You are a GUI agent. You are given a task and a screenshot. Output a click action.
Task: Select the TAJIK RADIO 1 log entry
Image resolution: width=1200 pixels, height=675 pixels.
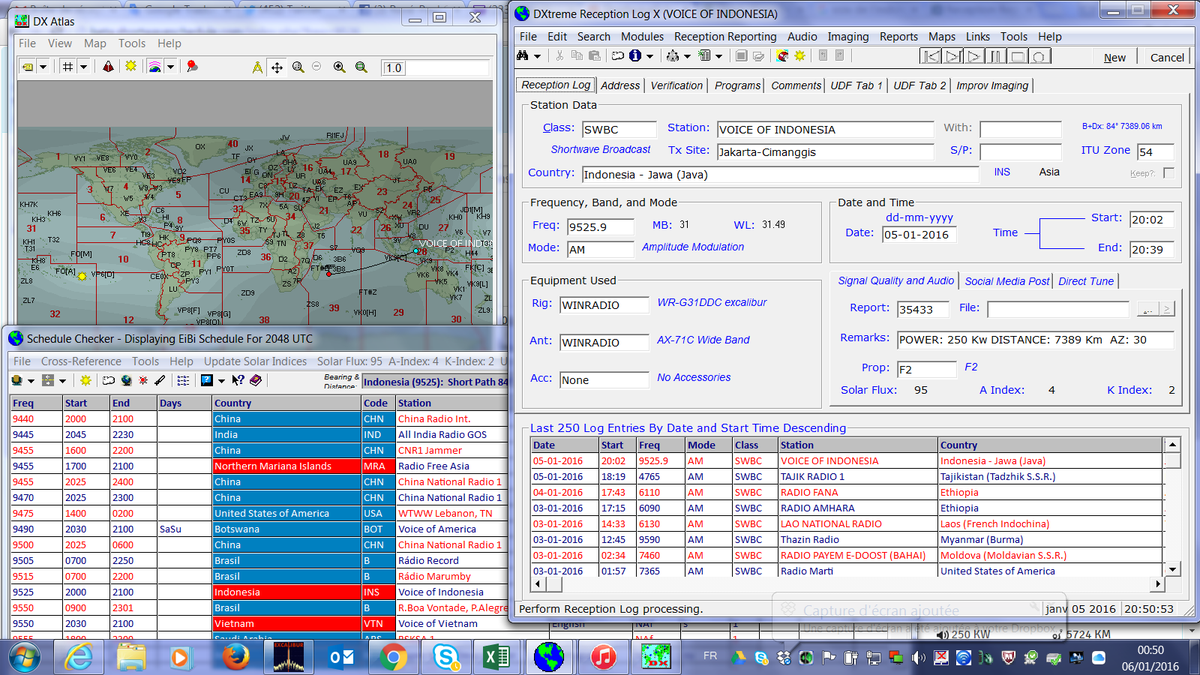coord(846,477)
